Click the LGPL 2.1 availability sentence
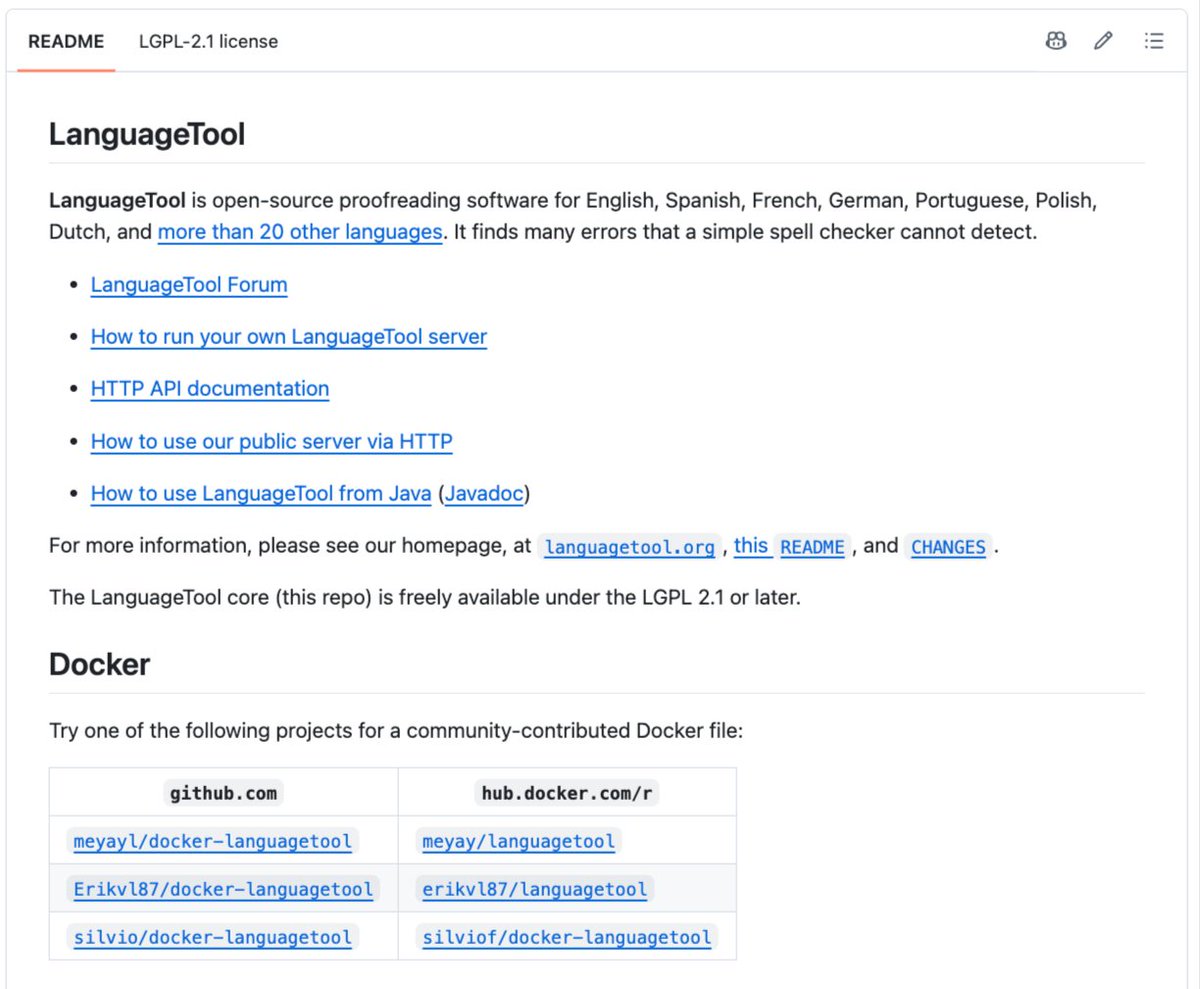Viewport: 1200px width, 989px height. tap(425, 599)
